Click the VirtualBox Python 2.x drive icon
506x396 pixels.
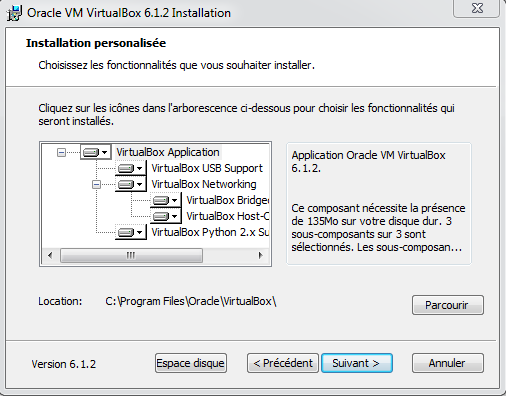click(x=126, y=232)
